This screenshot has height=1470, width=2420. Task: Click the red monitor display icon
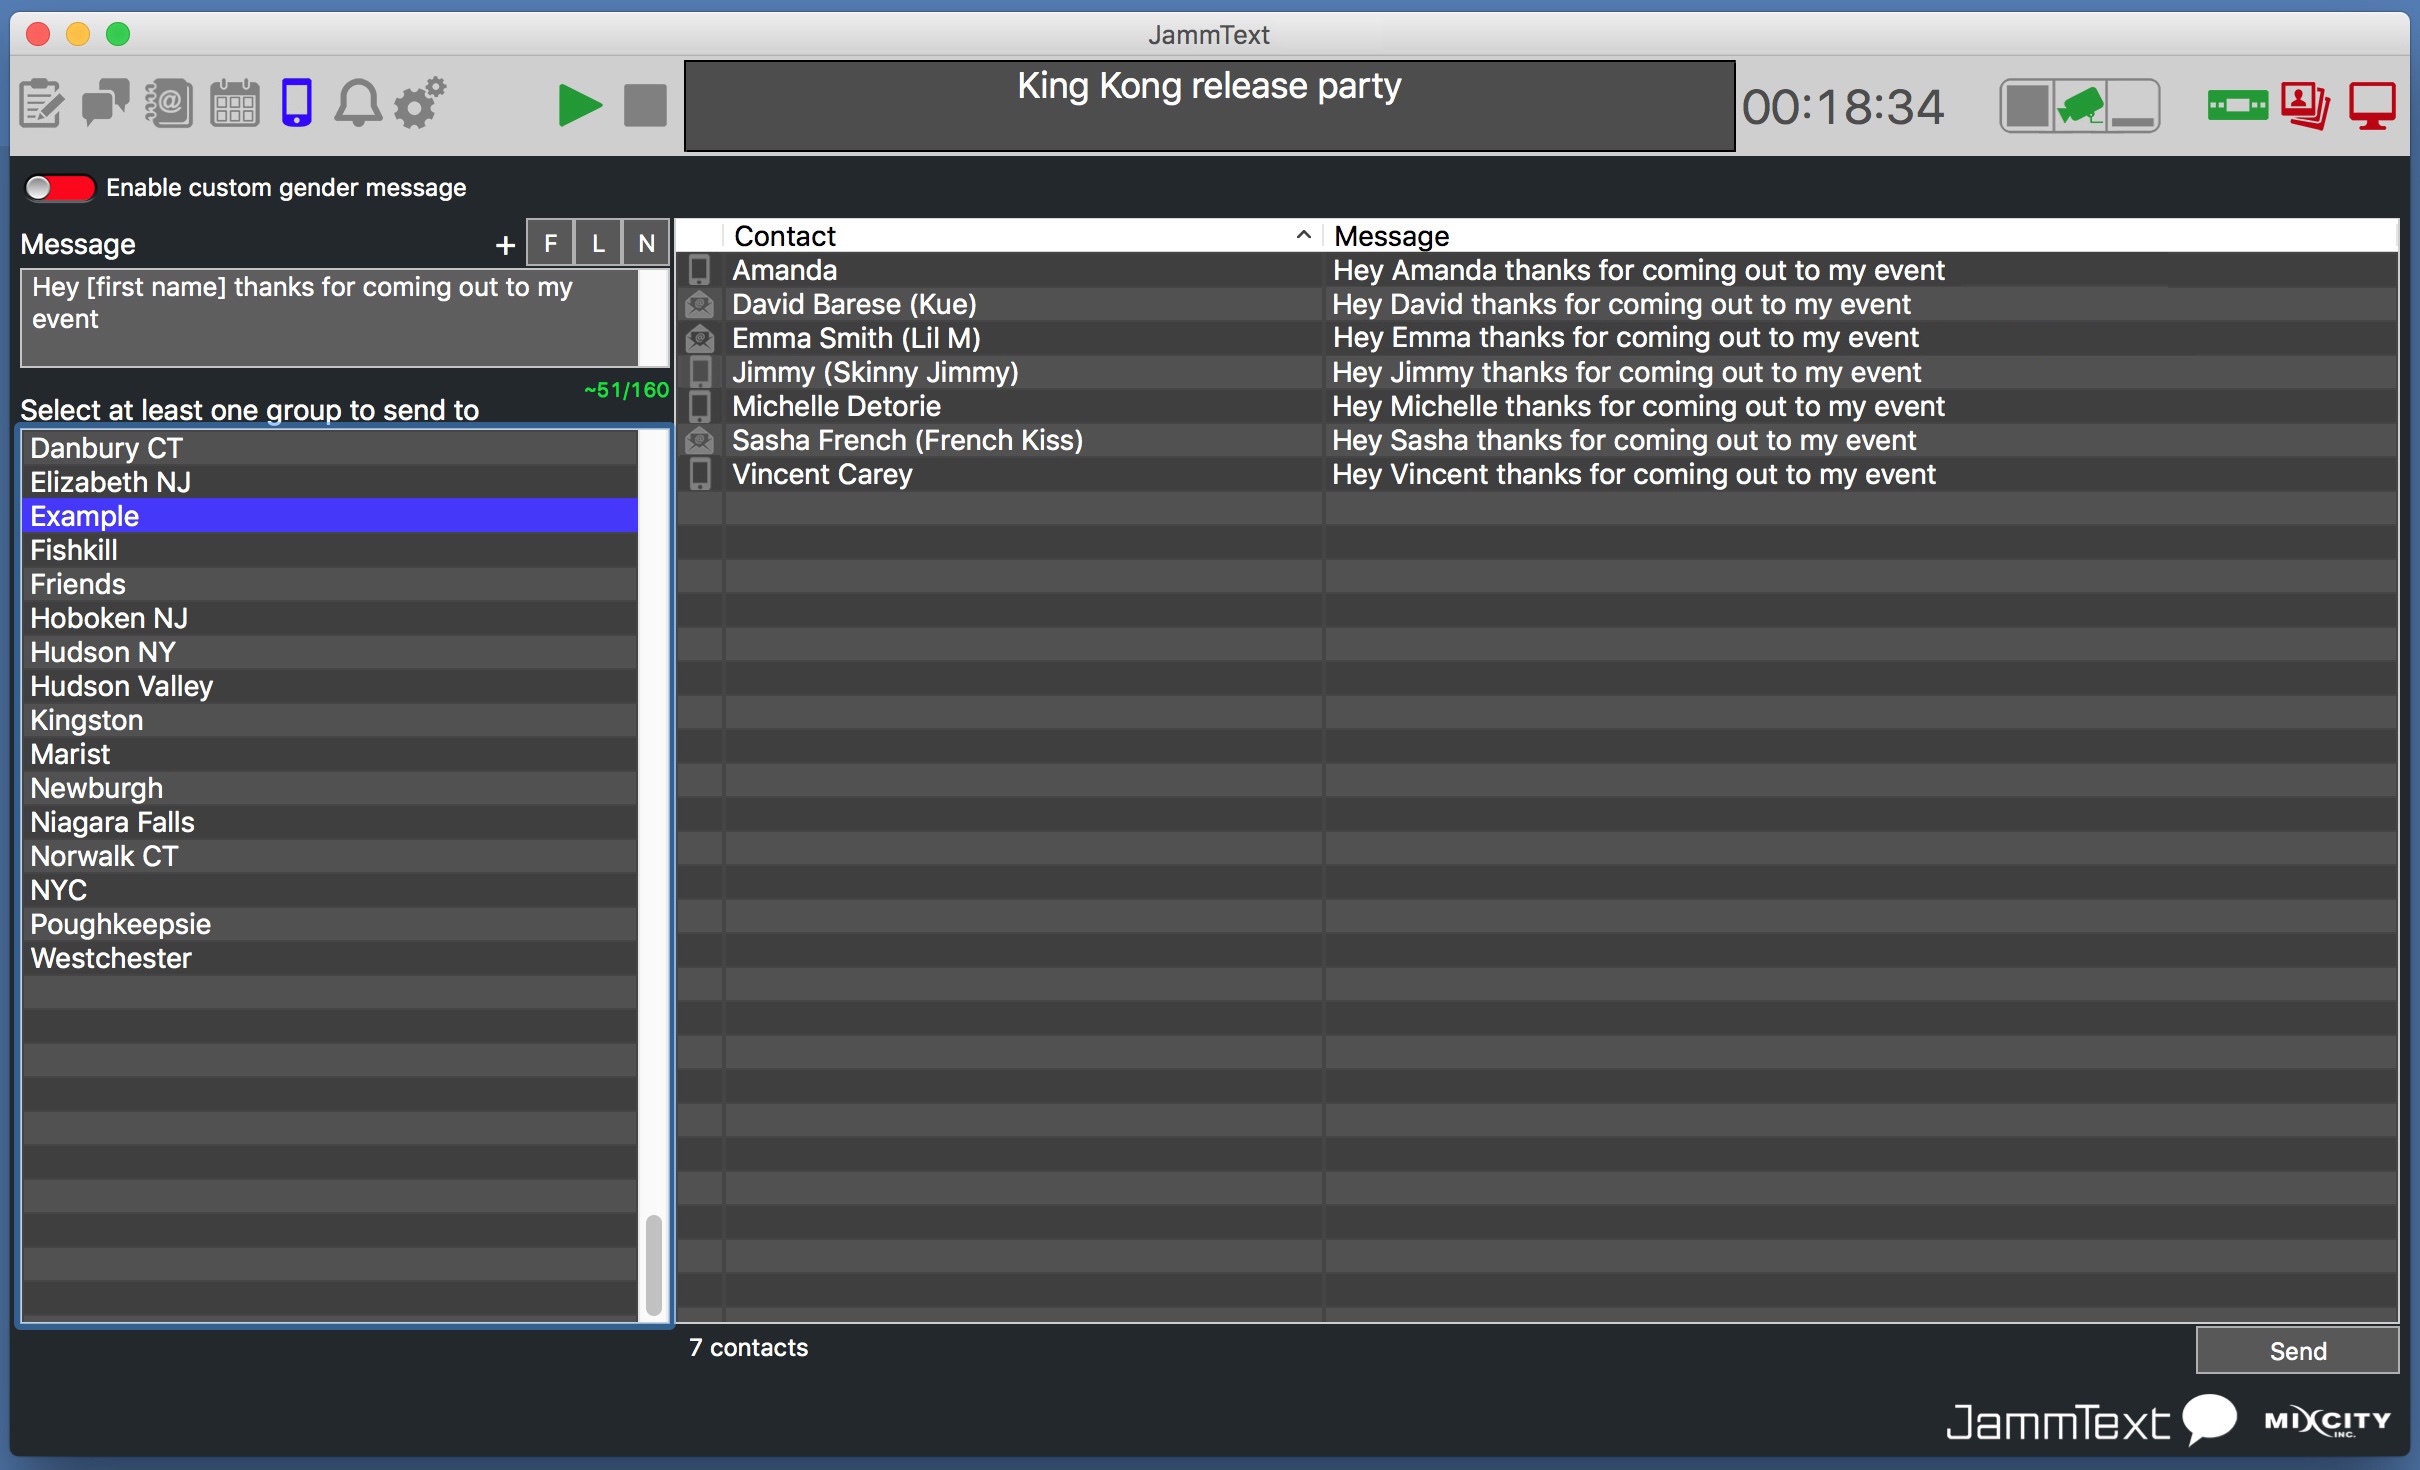click(x=2373, y=106)
